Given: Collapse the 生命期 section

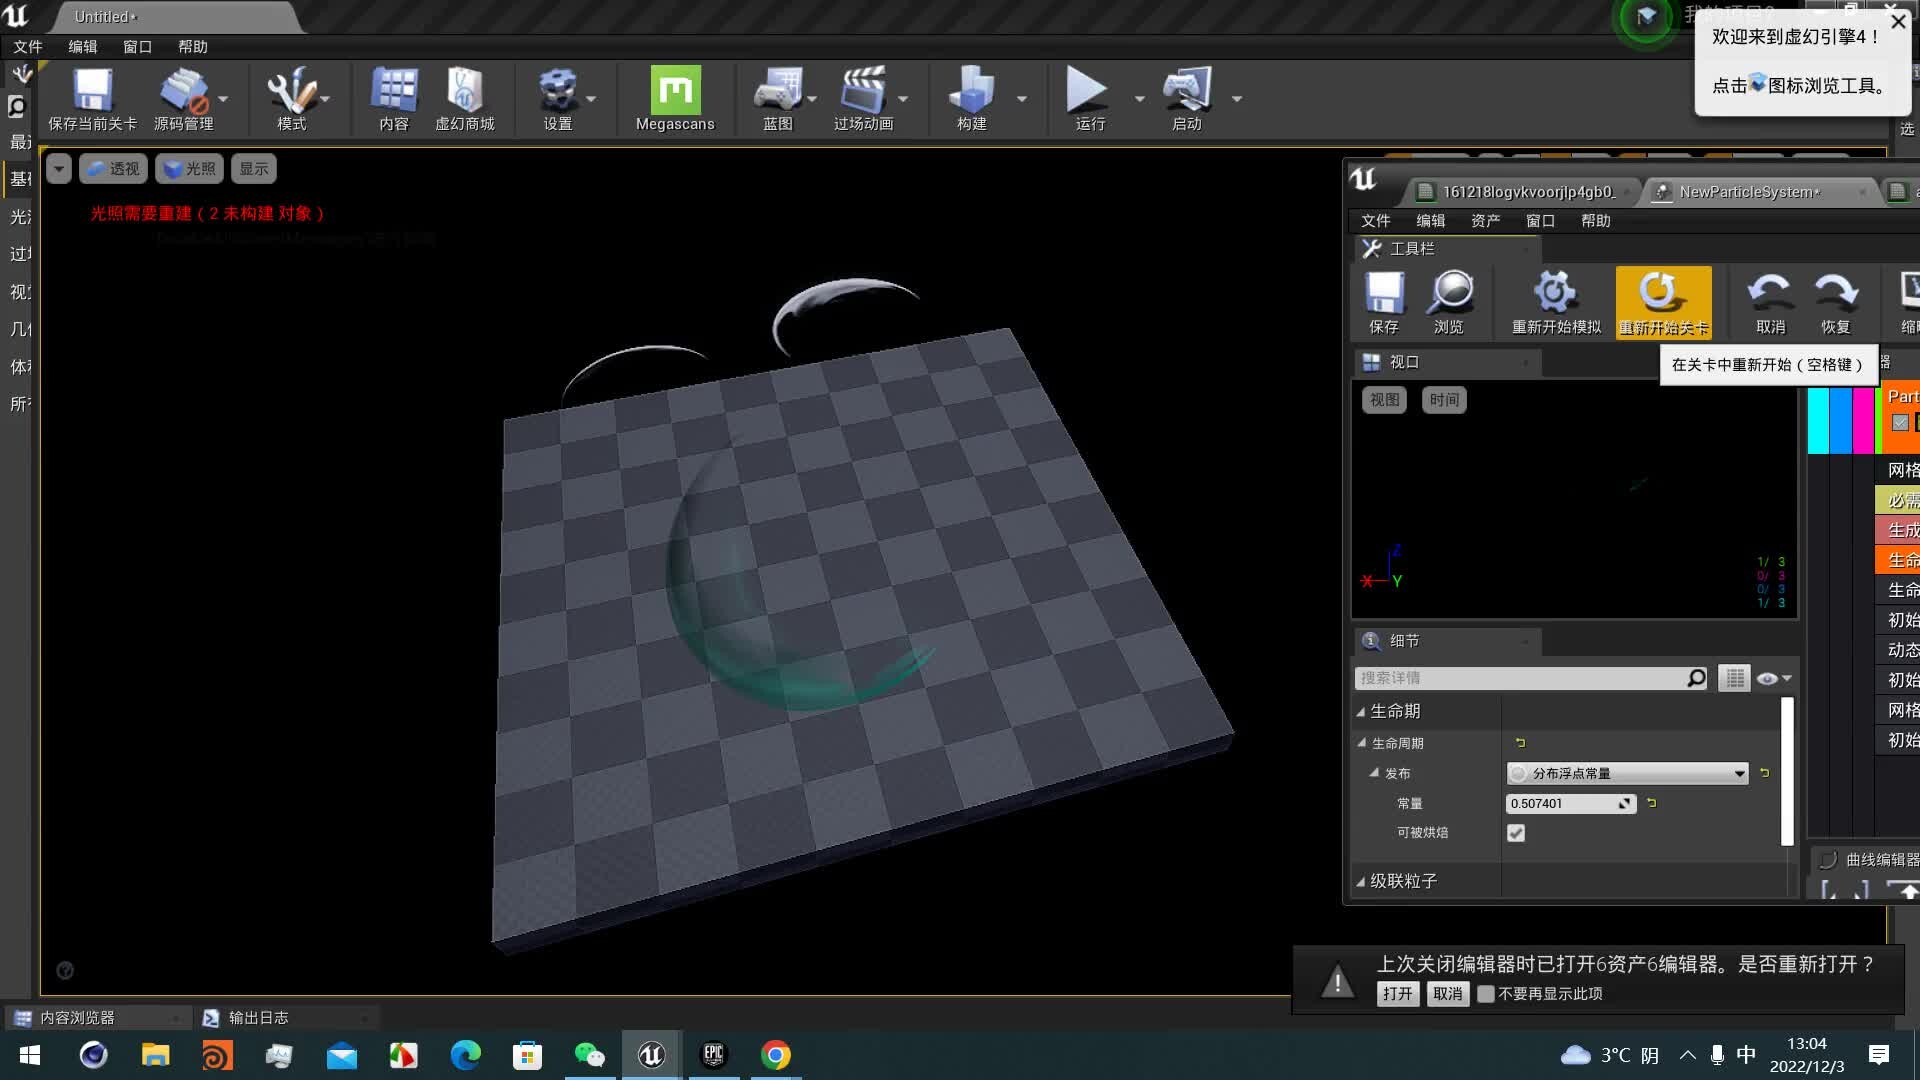Looking at the screenshot, I should pos(1361,711).
